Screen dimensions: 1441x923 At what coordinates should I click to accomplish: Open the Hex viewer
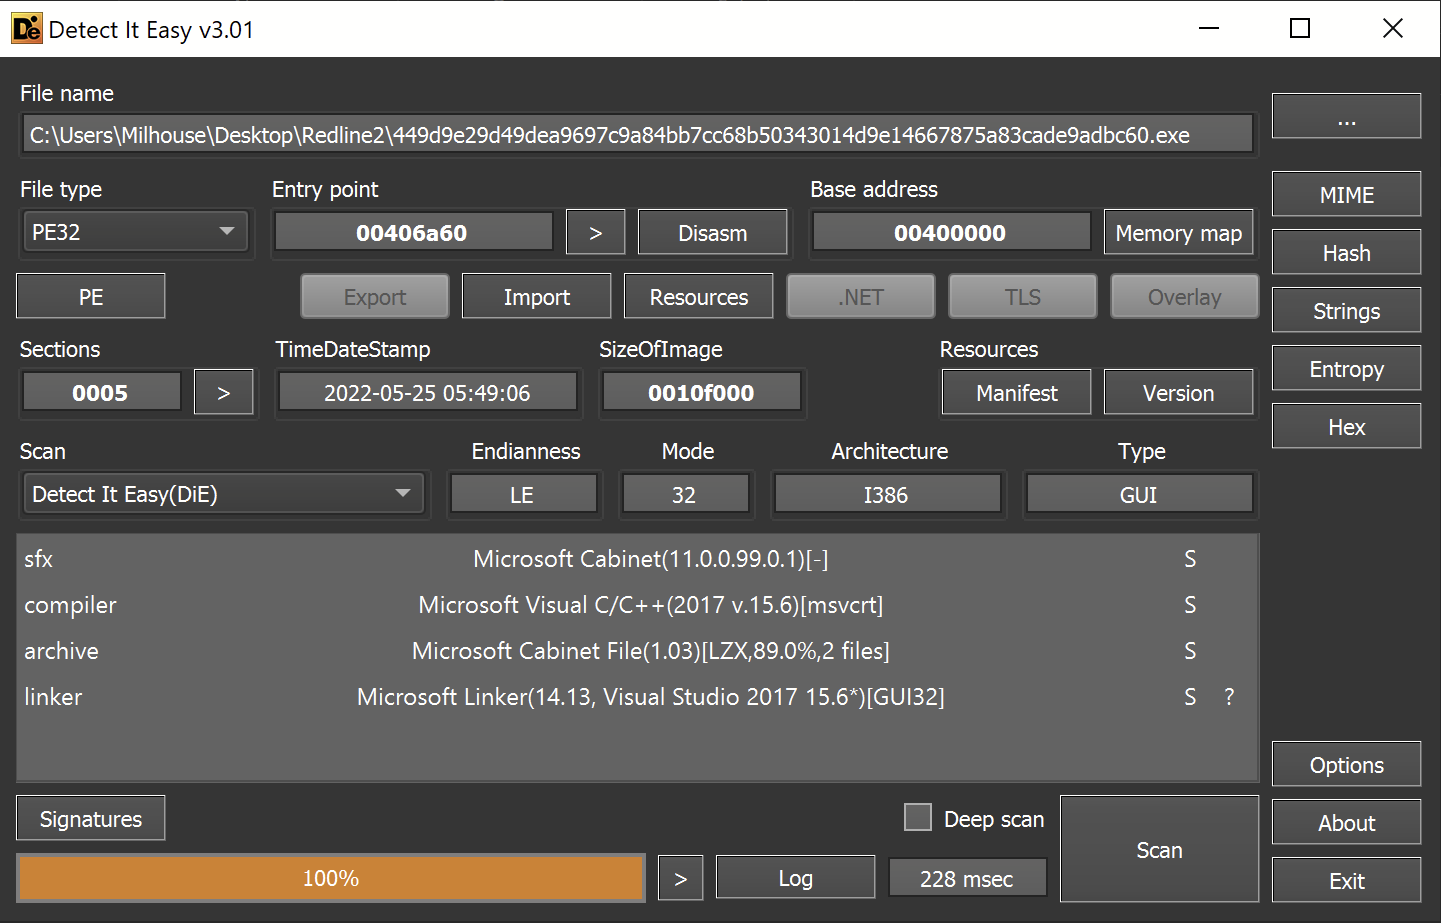(x=1345, y=425)
